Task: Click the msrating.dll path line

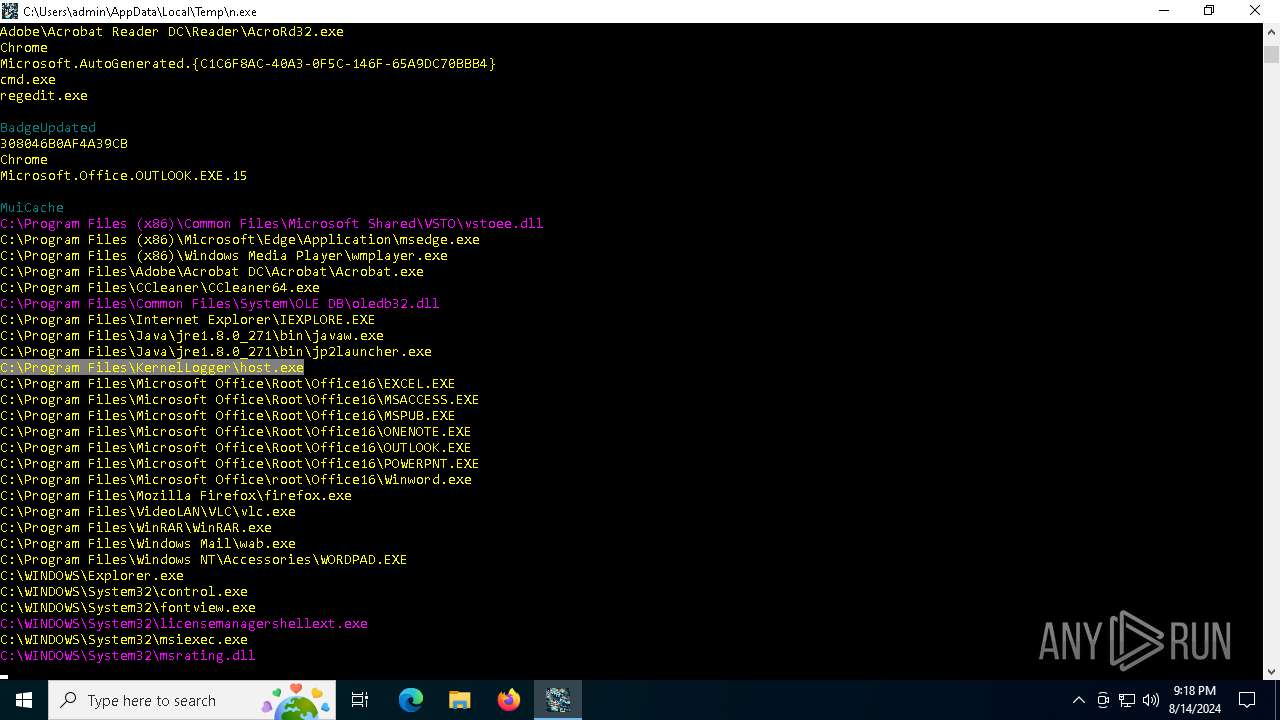Action: tap(128, 656)
